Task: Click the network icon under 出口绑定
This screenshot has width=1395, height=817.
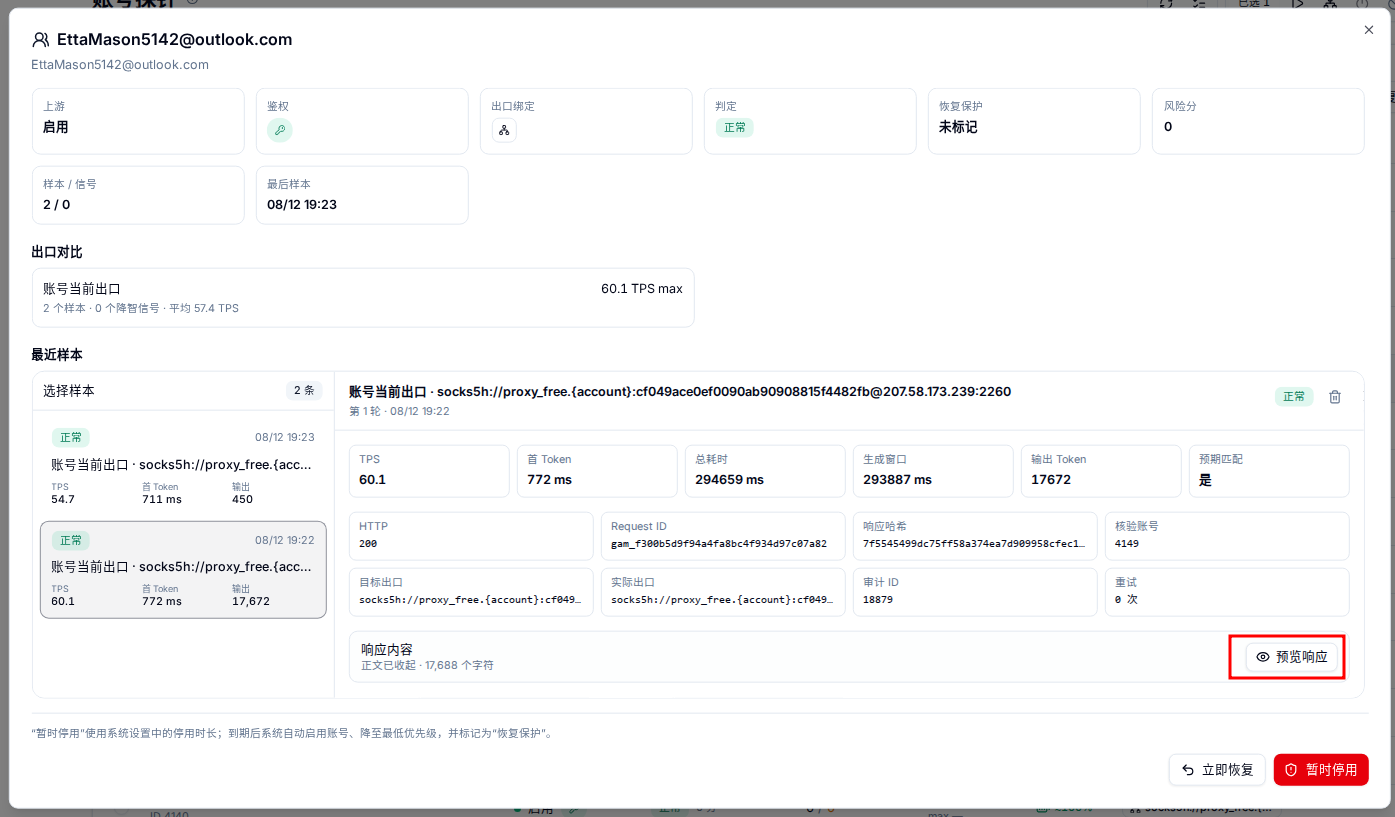Action: tap(504, 130)
